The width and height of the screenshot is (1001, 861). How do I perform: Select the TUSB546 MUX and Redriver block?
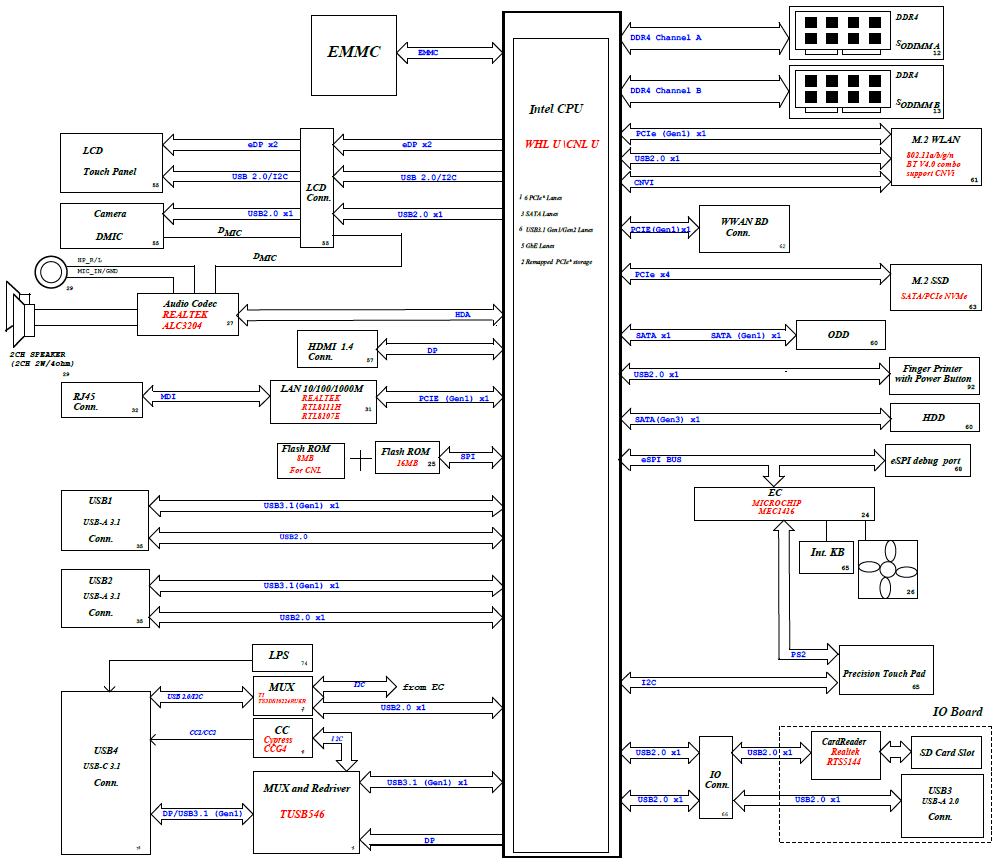[306, 810]
